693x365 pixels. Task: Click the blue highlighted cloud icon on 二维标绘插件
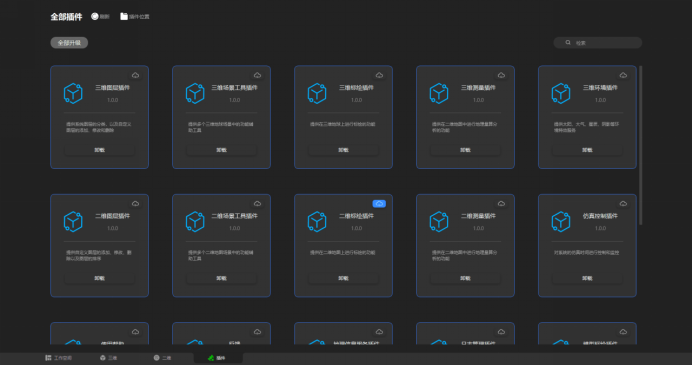tap(379, 204)
